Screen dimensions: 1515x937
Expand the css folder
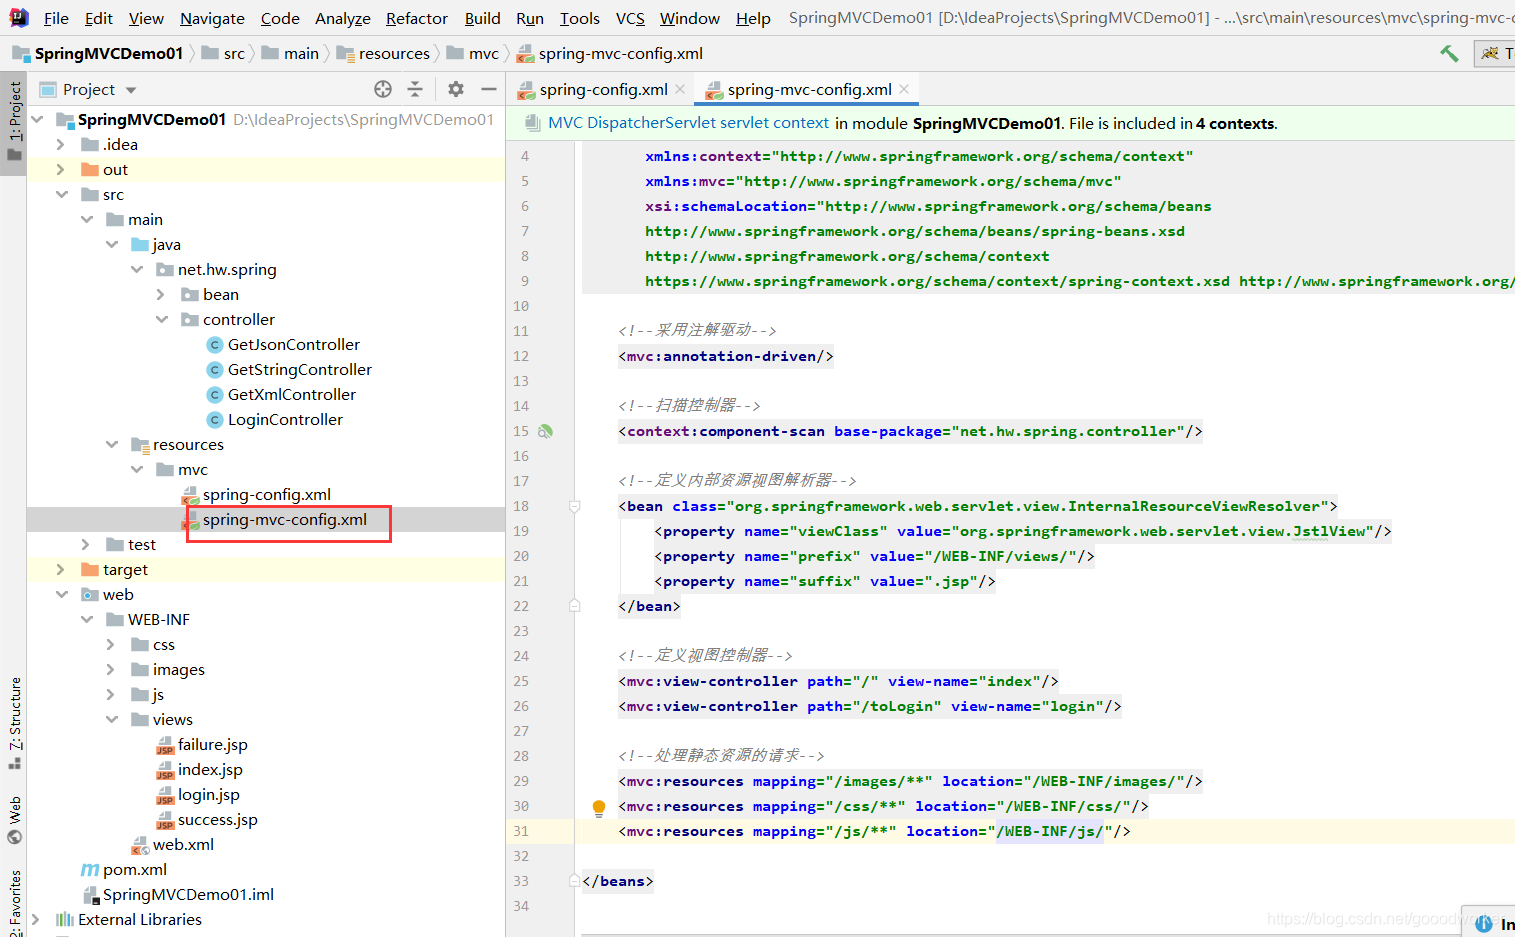coord(111,645)
